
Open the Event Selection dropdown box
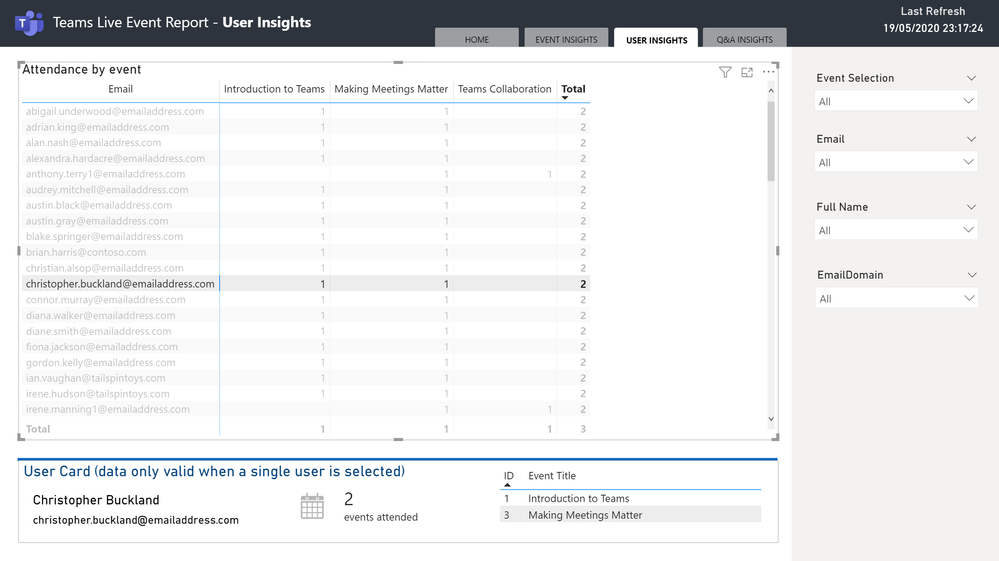[x=896, y=101]
